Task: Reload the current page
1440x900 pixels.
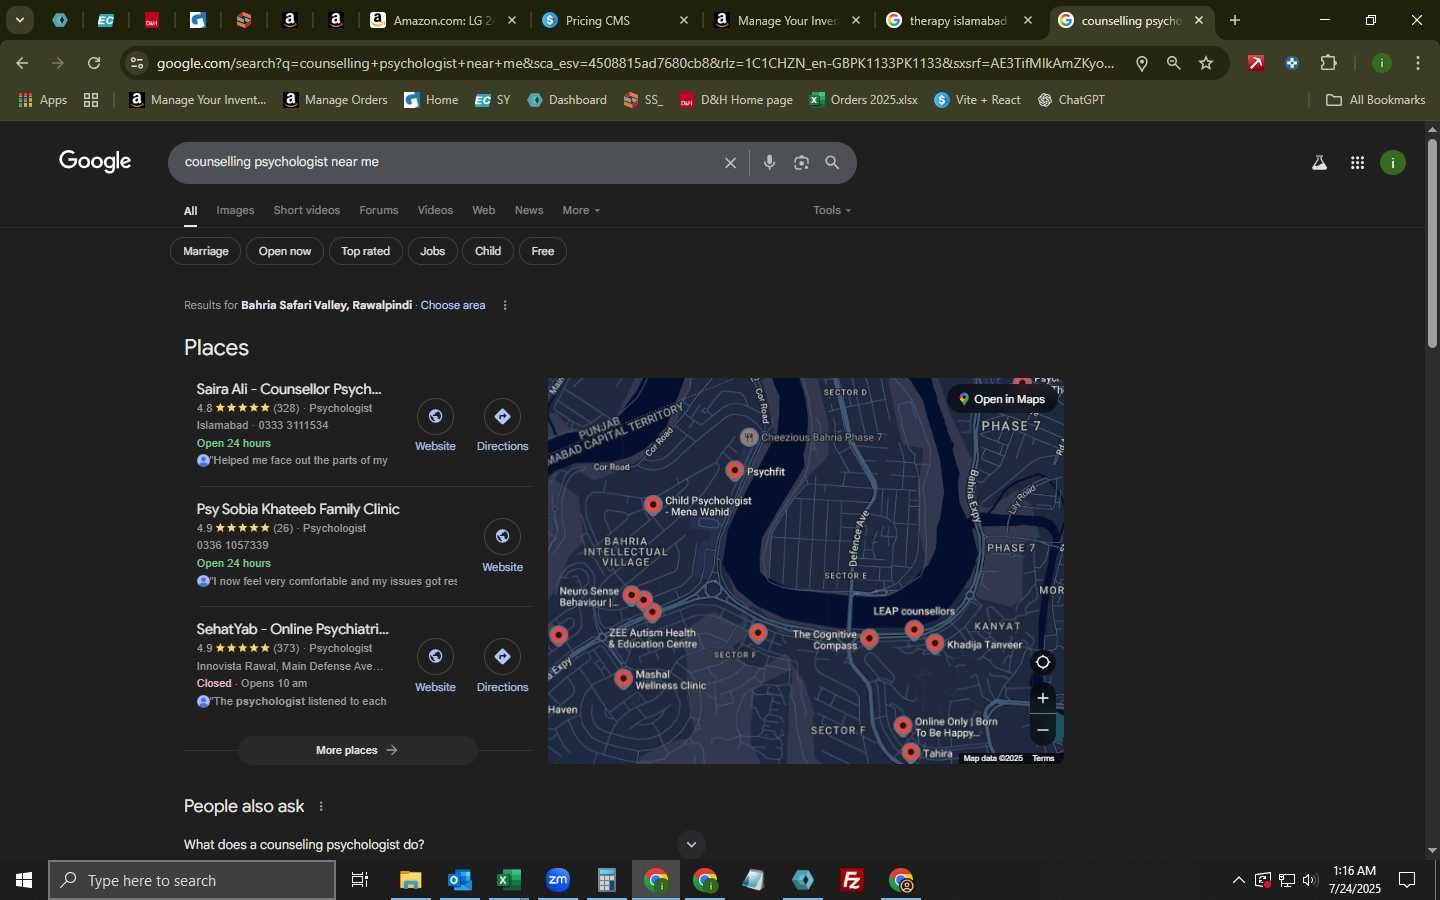Action: tap(94, 63)
